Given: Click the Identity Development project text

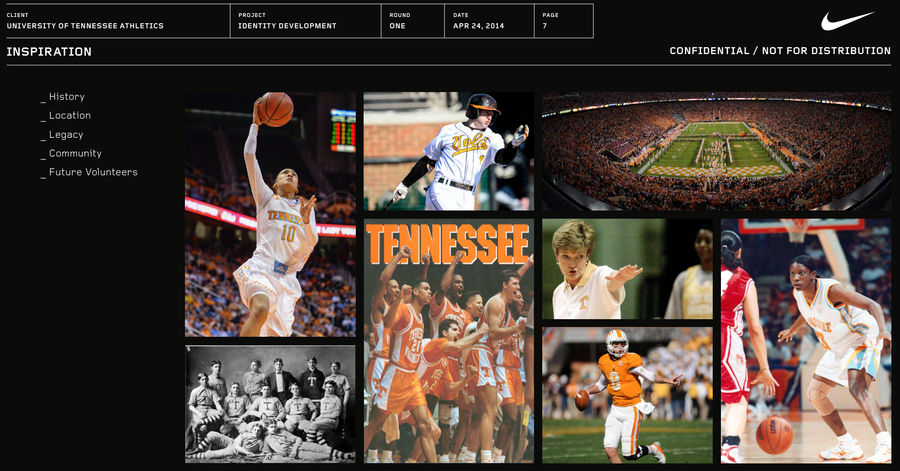Looking at the screenshot, I should click(288, 26).
